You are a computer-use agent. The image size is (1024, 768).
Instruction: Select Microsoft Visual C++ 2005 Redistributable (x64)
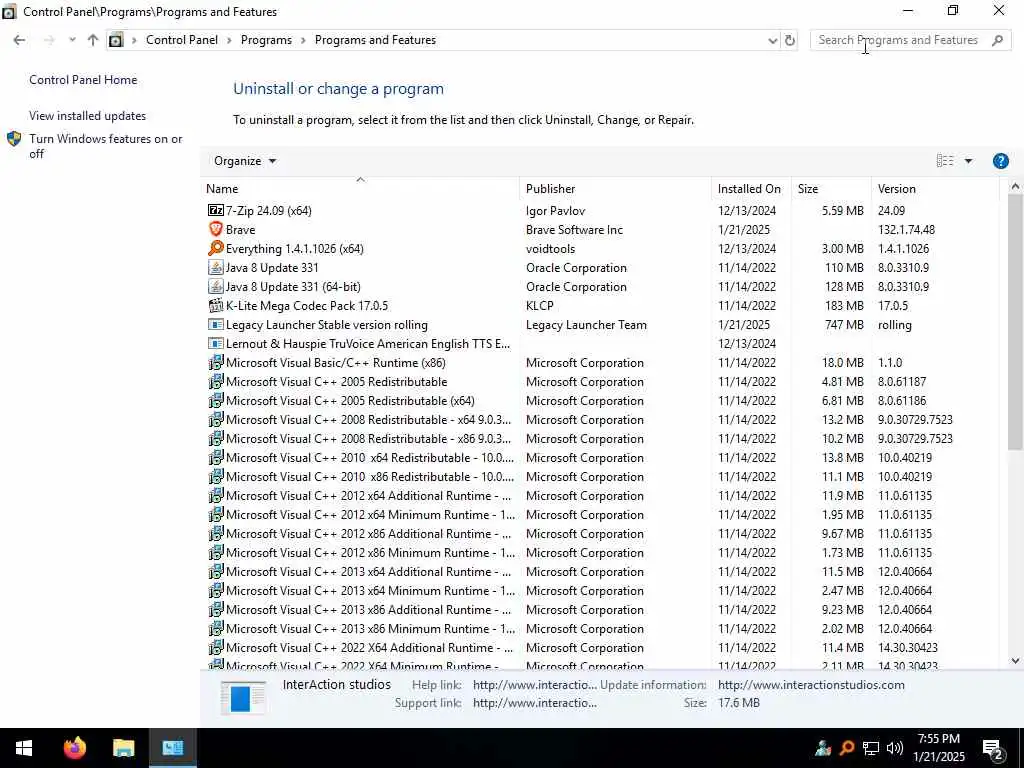coord(601,400)
